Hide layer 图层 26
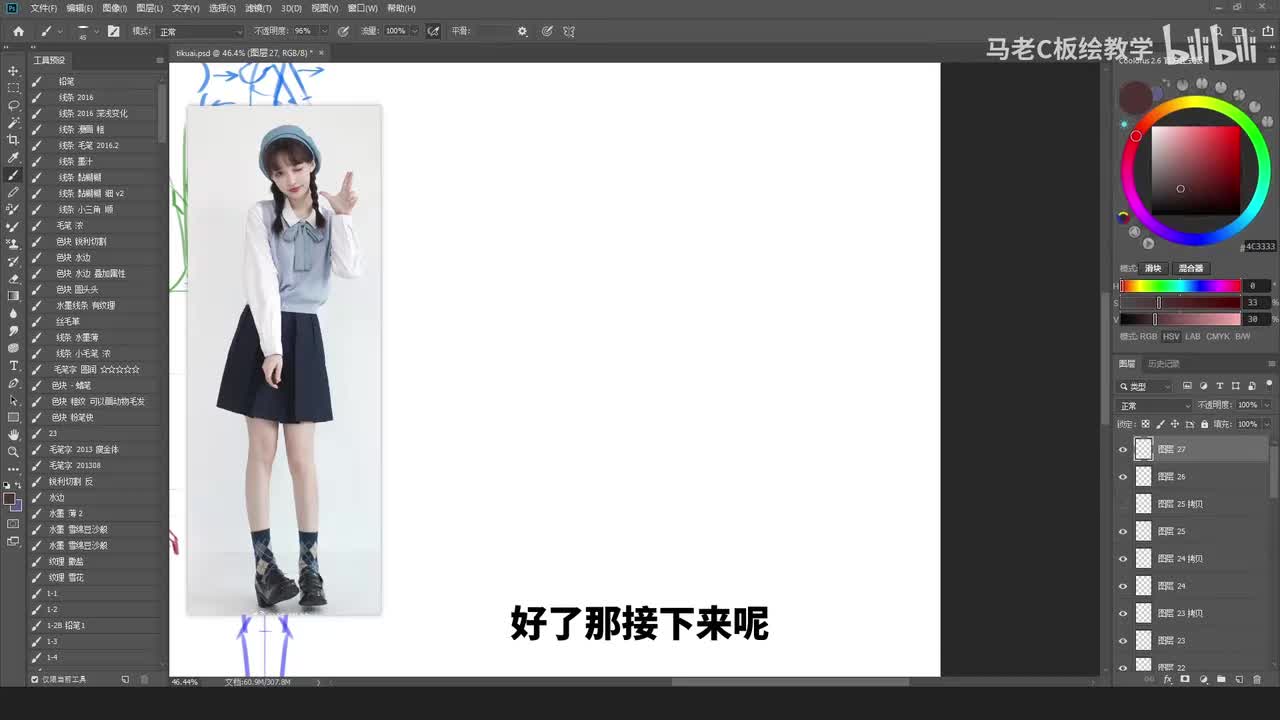1280x720 pixels. tap(1122, 477)
